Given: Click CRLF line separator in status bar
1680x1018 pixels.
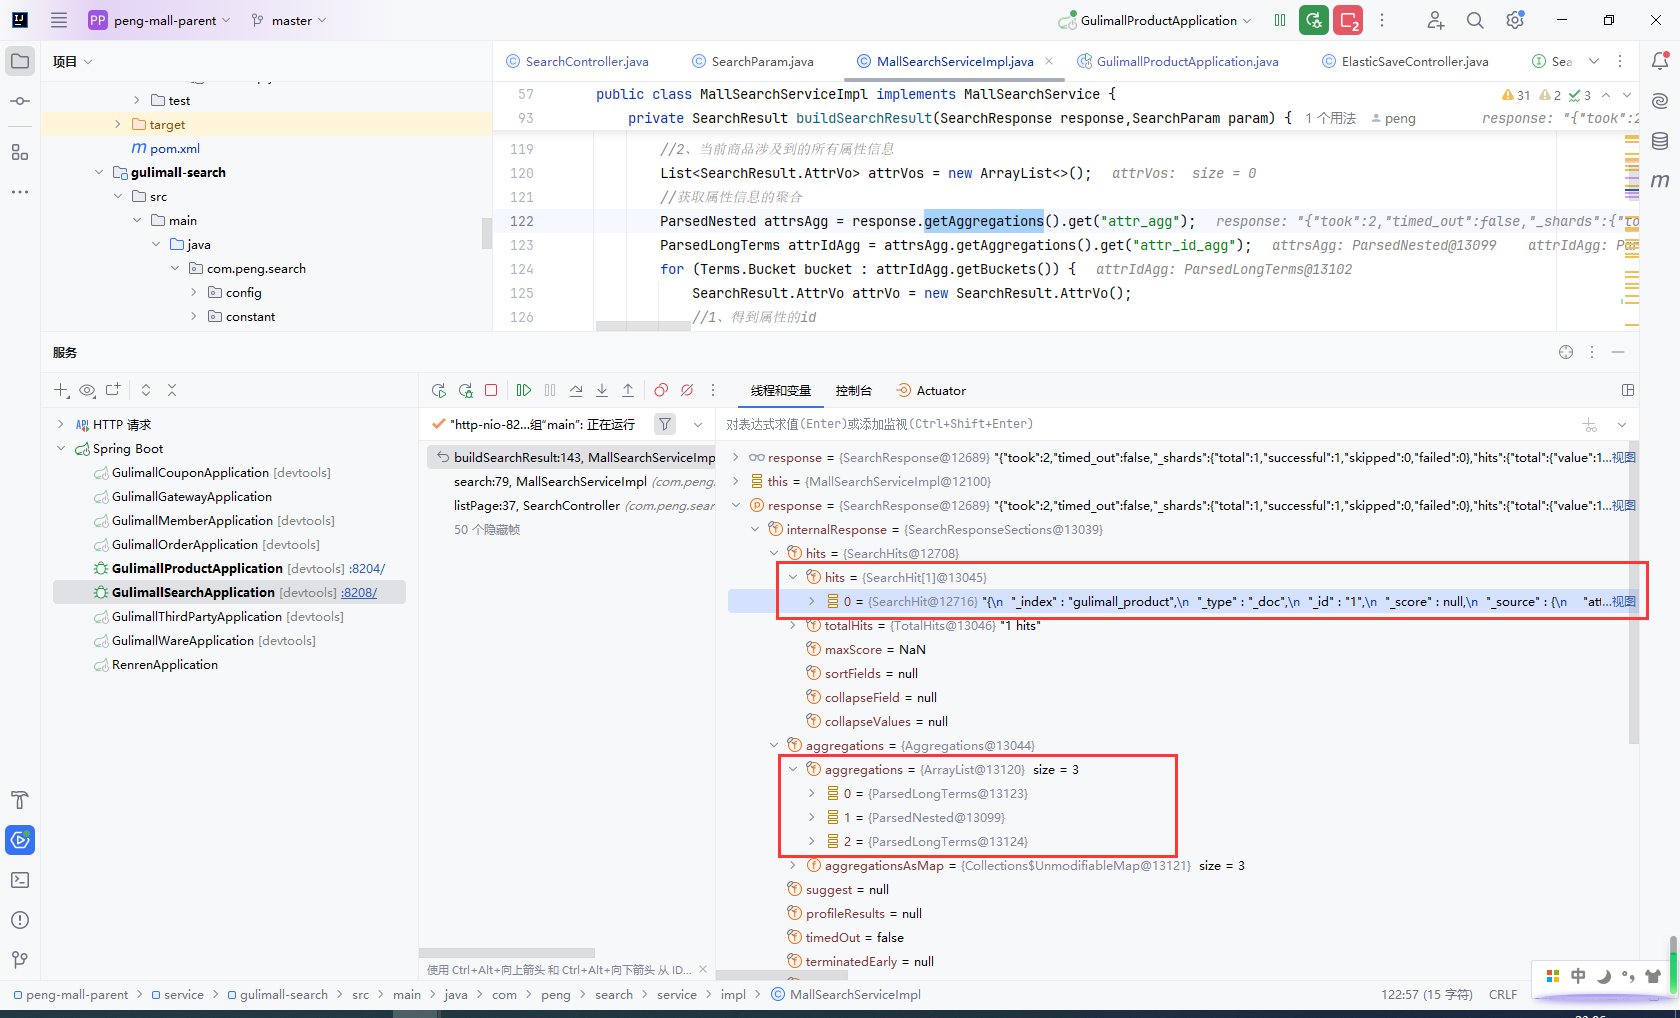Looking at the screenshot, I should (1503, 994).
